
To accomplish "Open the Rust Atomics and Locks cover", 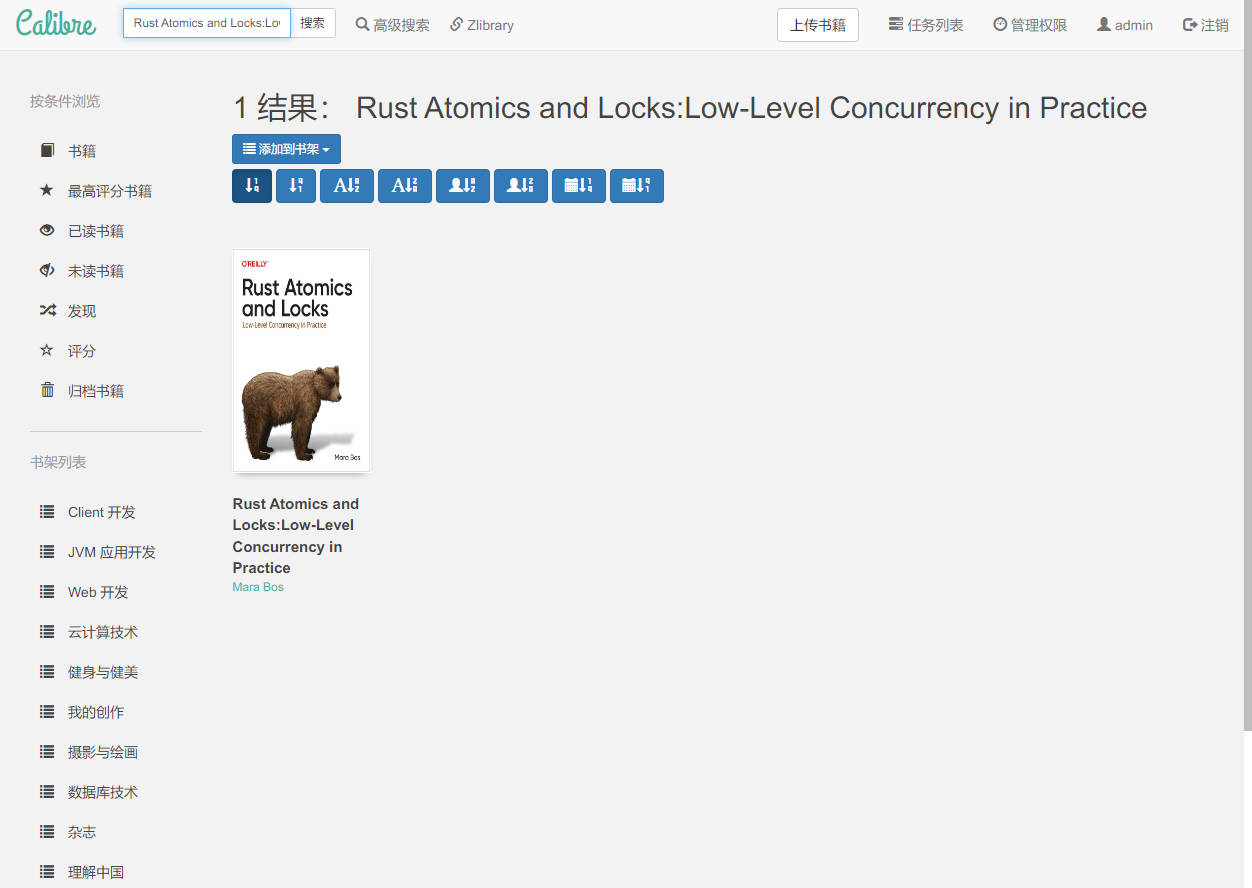I will coord(301,360).
